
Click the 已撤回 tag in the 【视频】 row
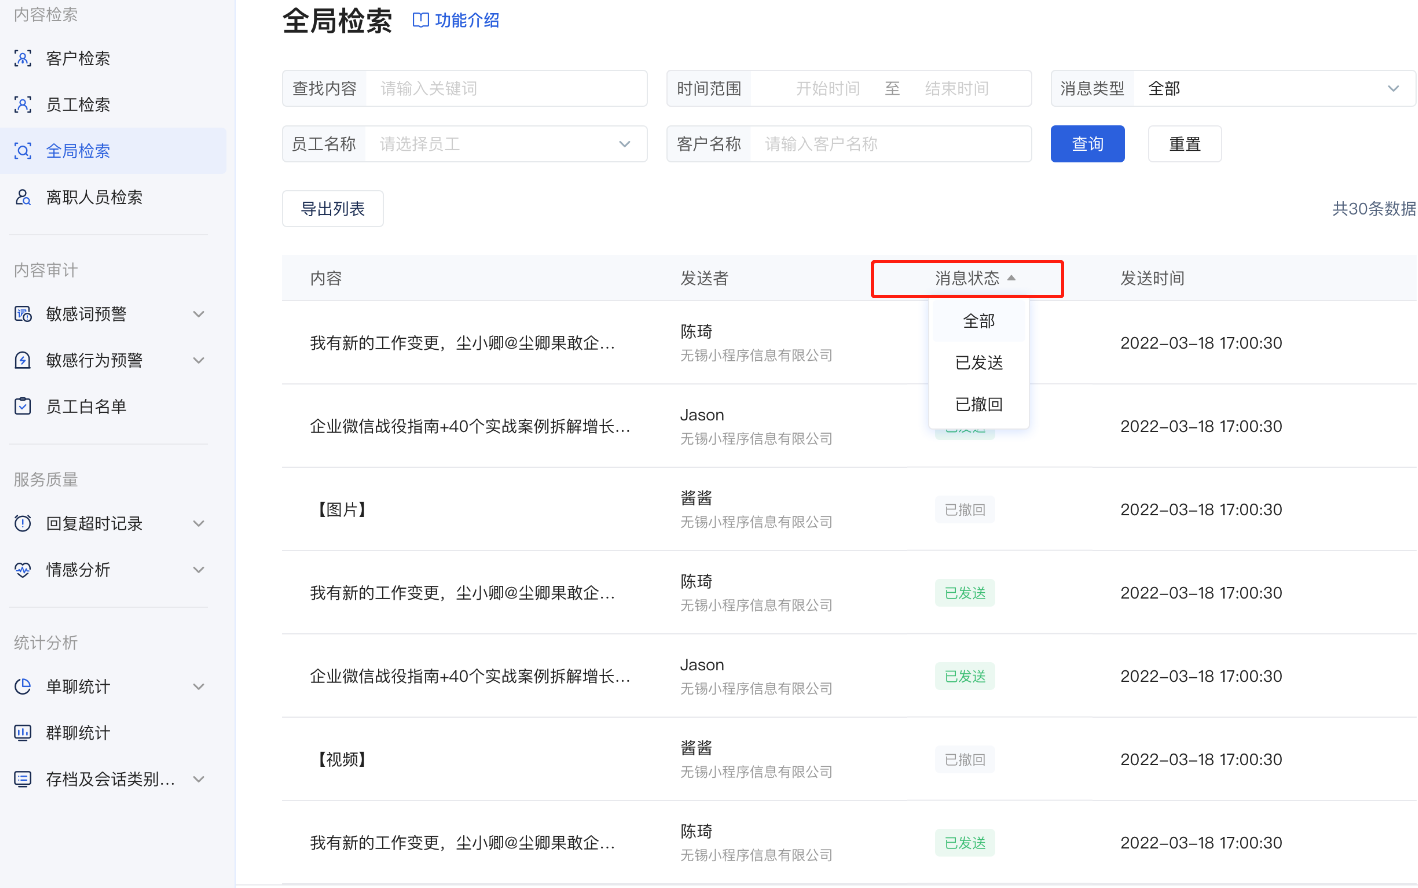coord(965,760)
